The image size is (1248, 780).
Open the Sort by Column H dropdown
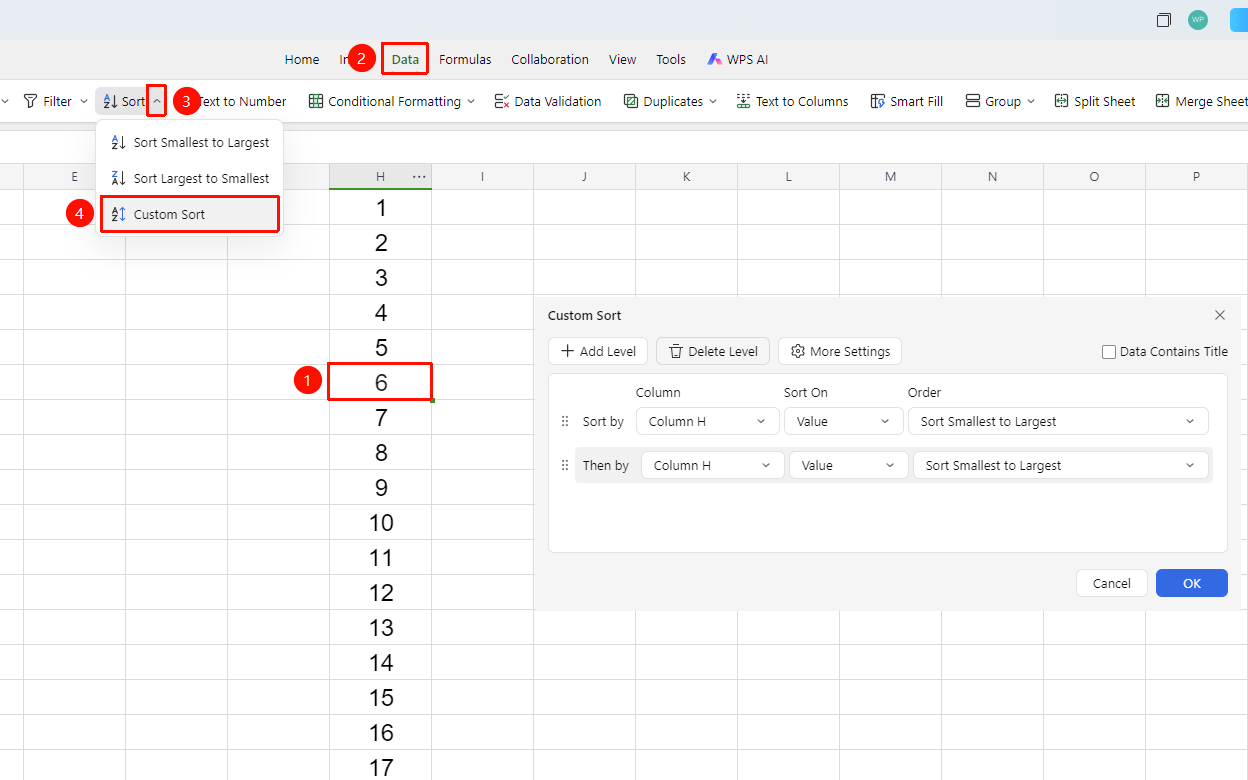(708, 421)
